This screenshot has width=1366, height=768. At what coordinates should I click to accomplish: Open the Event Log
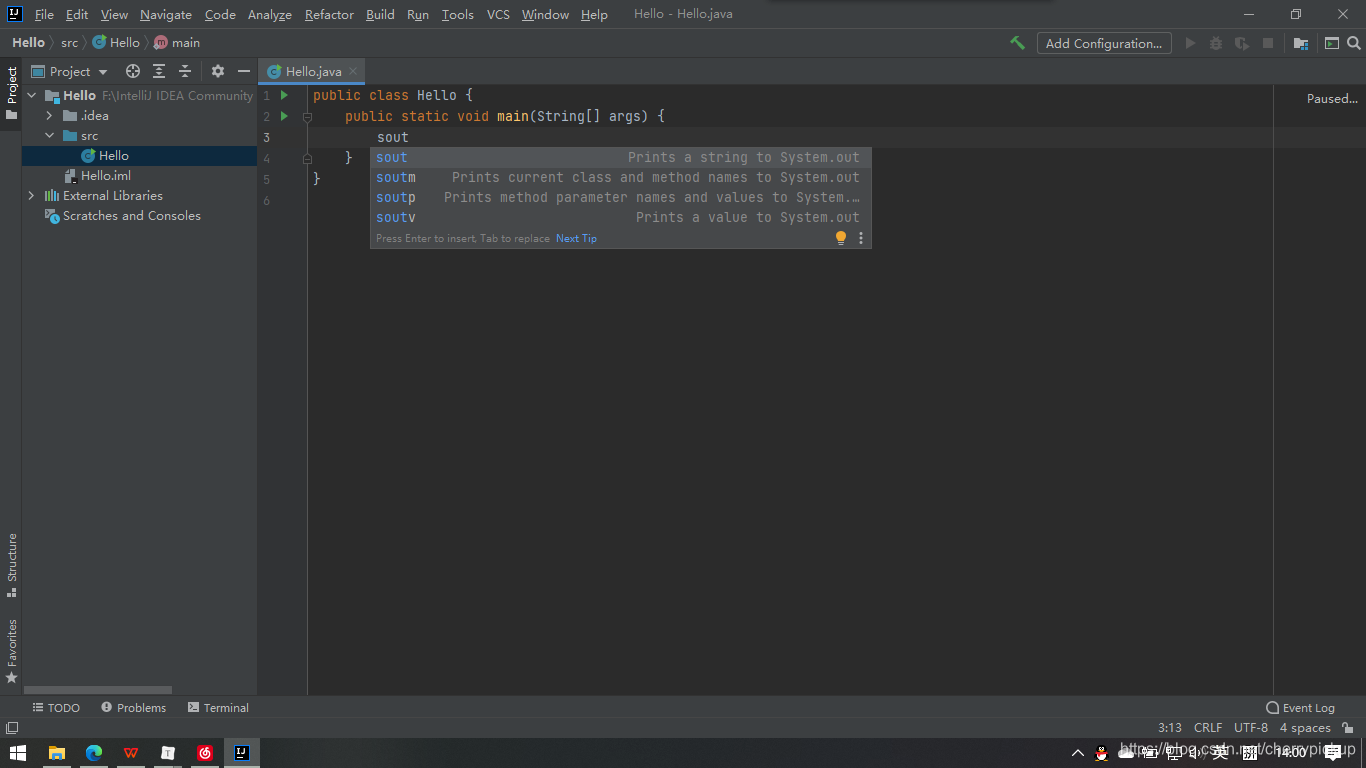pos(1300,707)
